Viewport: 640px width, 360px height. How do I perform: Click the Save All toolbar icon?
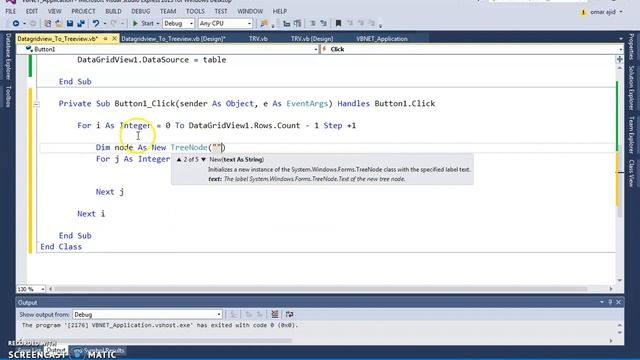pyautogui.click(x=81, y=24)
